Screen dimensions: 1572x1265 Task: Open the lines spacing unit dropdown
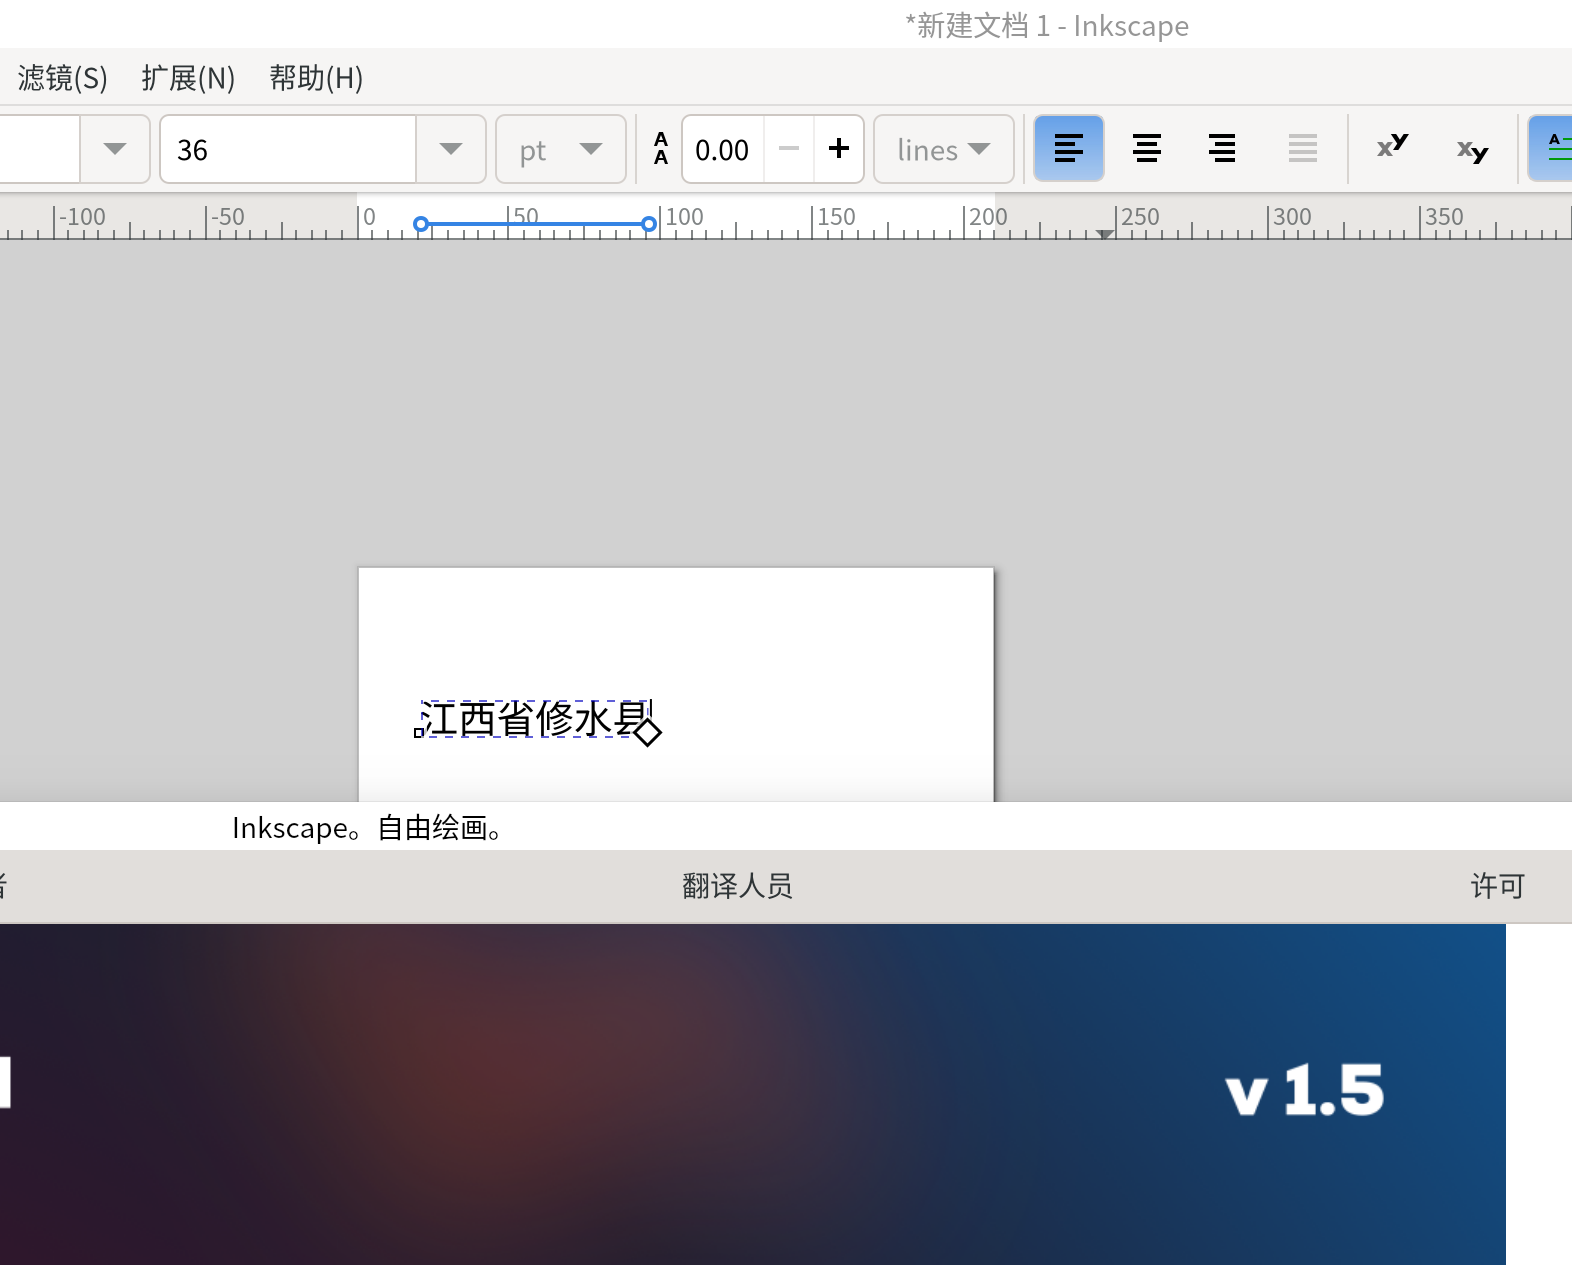pos(944,149)
